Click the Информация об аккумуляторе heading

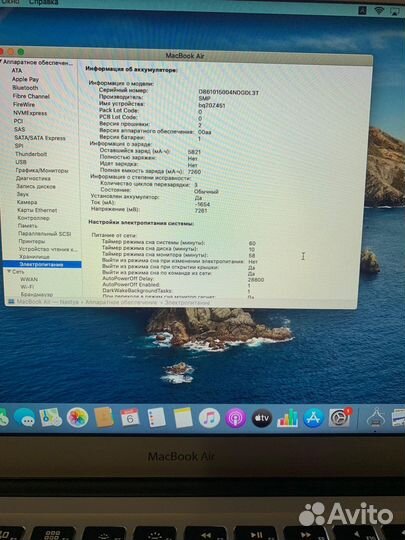click(x=132, y=70)
